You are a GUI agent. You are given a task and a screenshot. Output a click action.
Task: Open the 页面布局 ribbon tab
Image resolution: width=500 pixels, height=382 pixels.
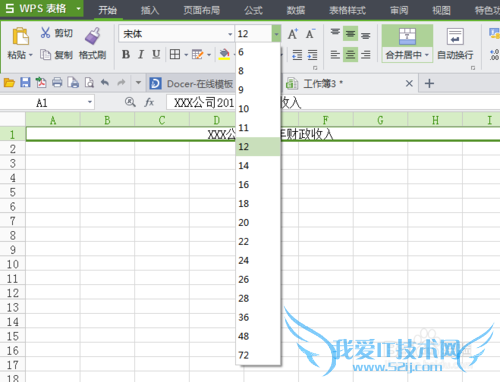pyautogui.click(x=202, y=10)
